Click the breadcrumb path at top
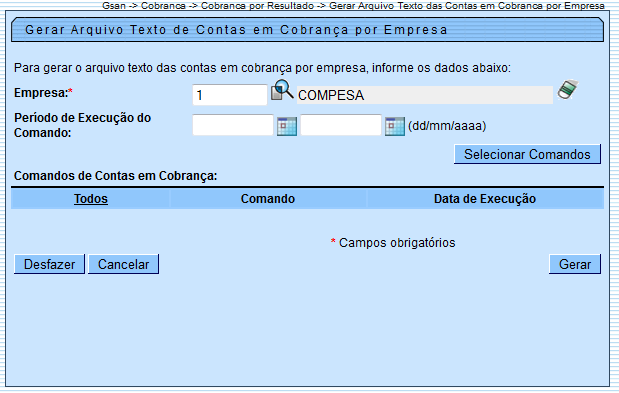619x393 pixels. point(353,6)
